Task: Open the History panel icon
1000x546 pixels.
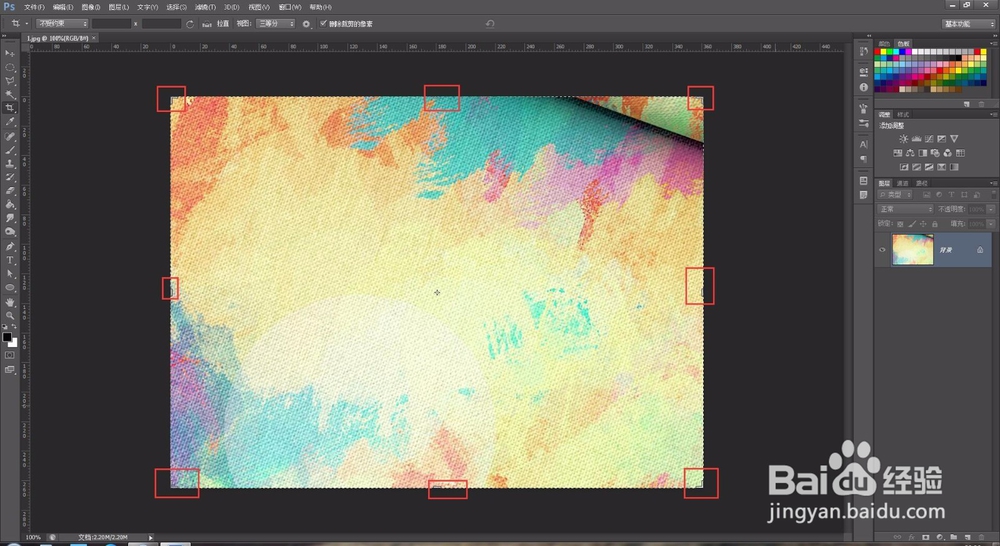Action: tap(864, 52)
